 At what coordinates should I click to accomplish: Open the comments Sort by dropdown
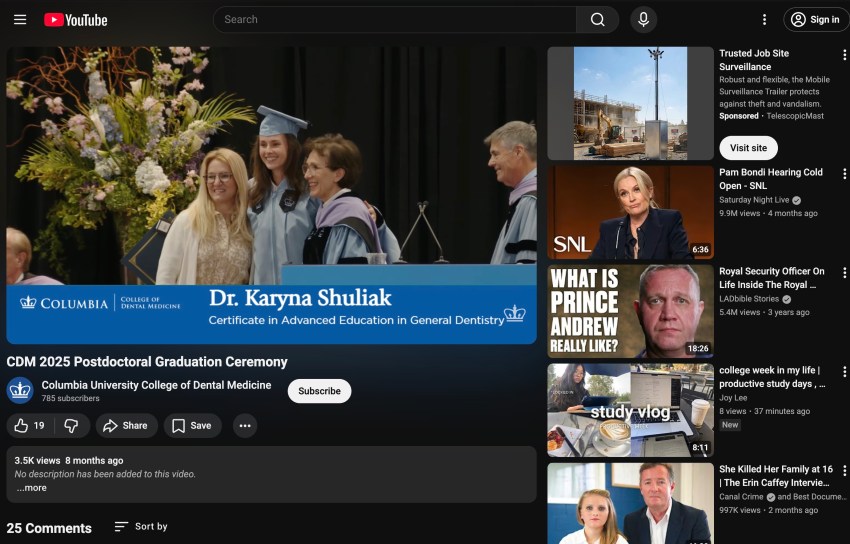(141, 527)
